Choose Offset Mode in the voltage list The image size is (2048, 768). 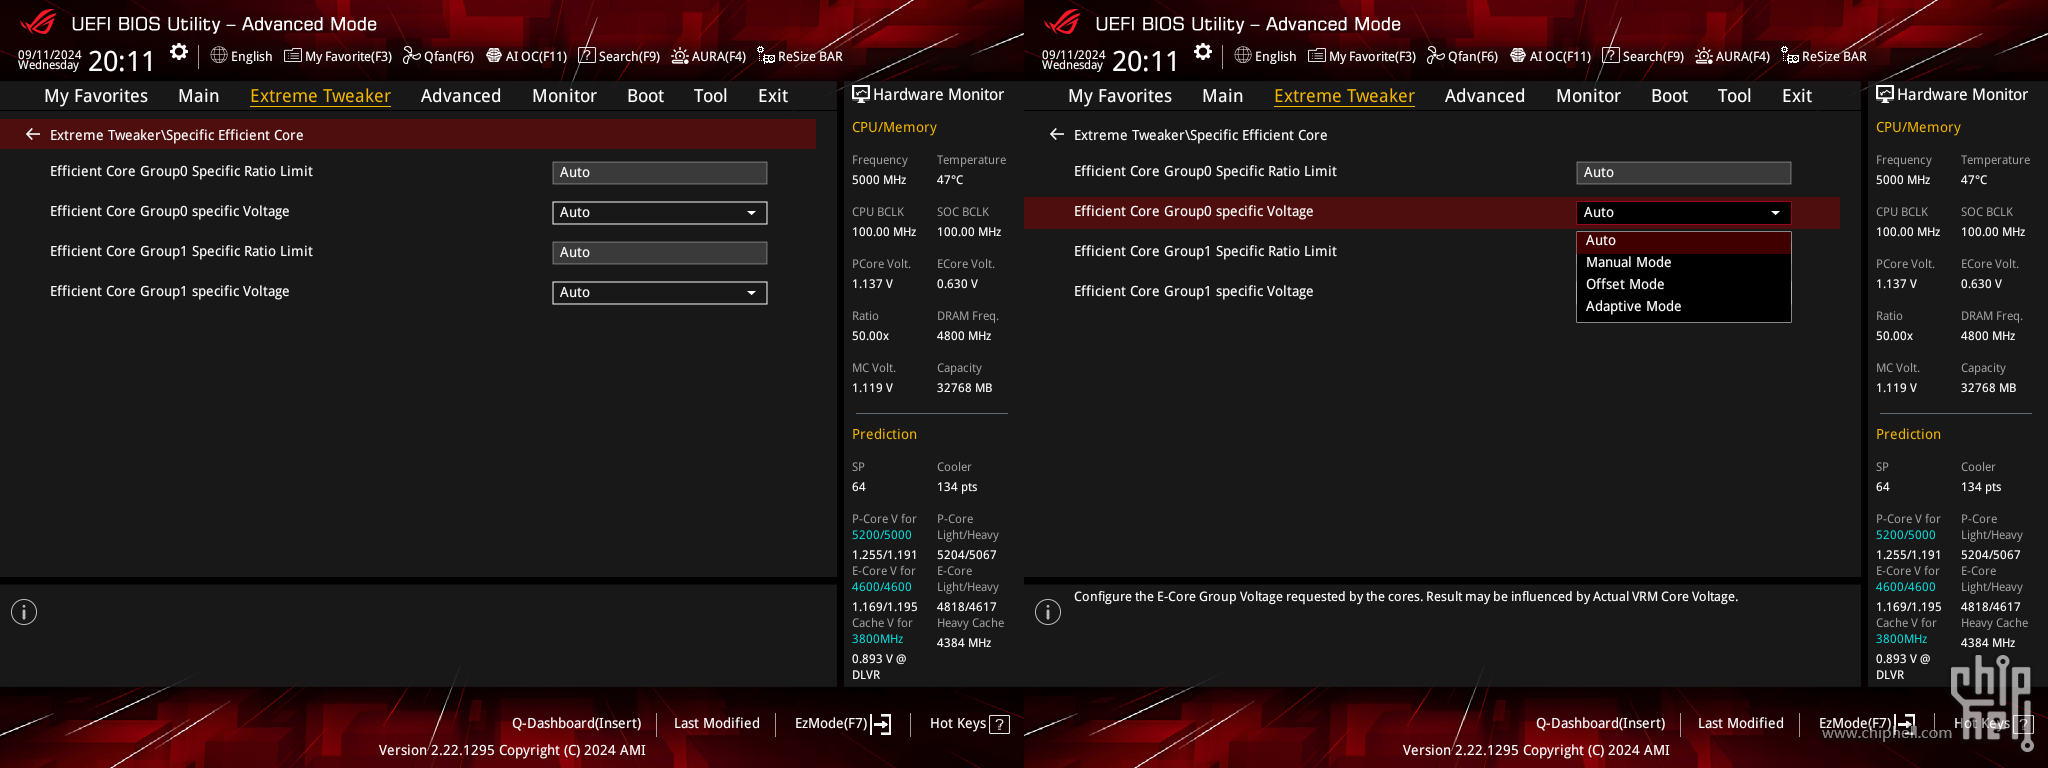pyautogui.click(x=1684, y=285)
